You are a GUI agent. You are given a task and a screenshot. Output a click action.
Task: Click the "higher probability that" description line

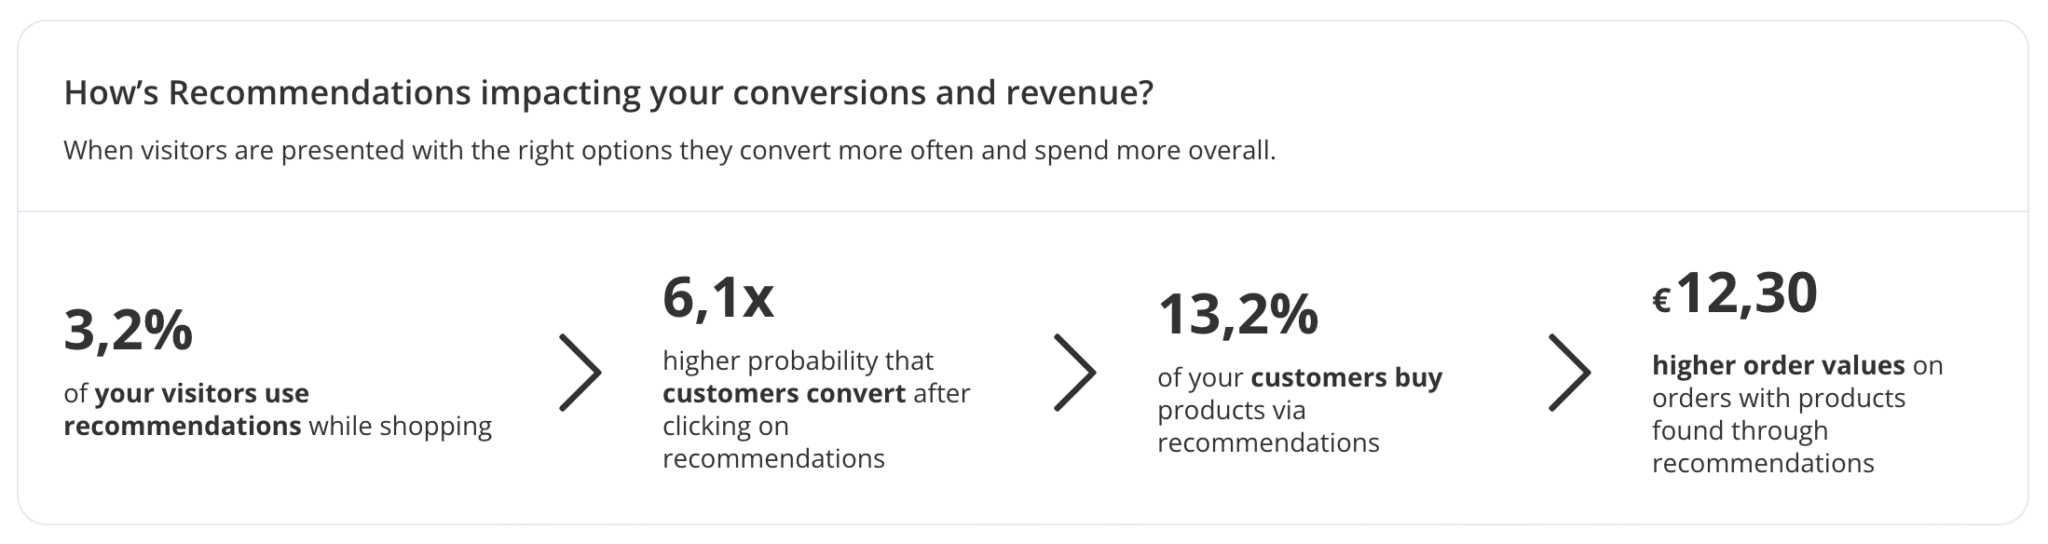point(797,360)
